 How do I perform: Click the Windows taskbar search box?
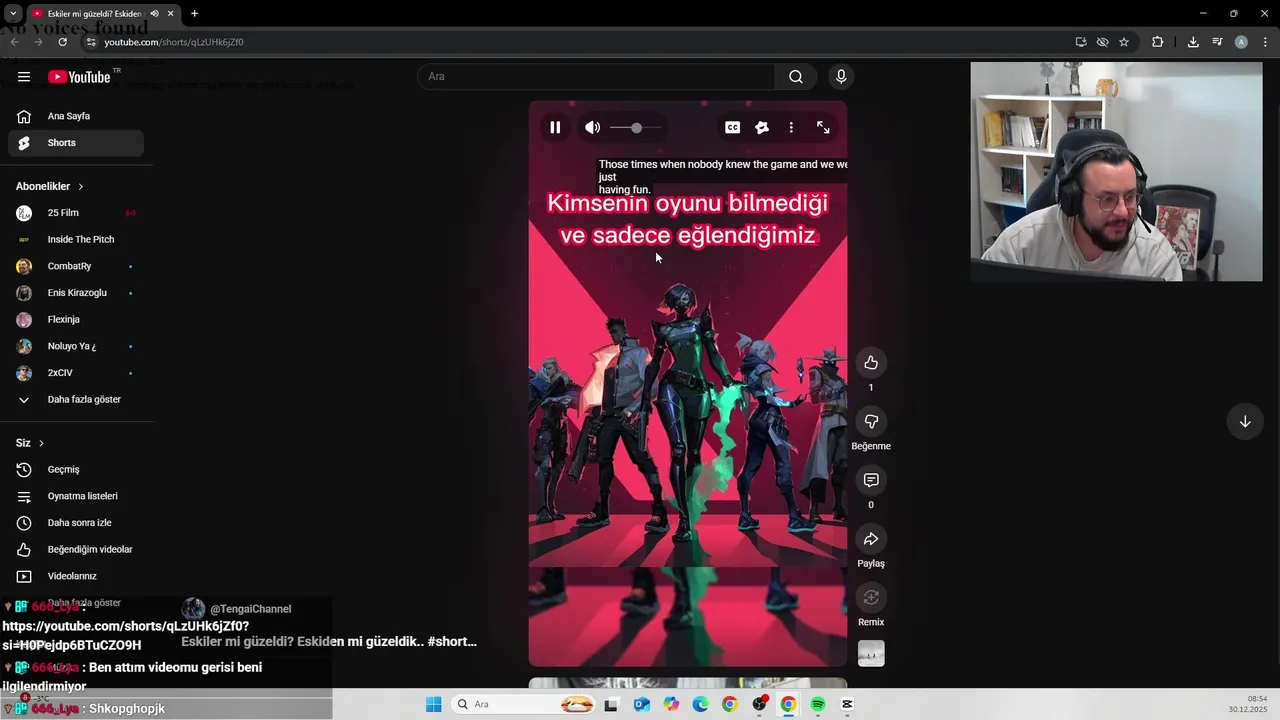coord(525,705)
